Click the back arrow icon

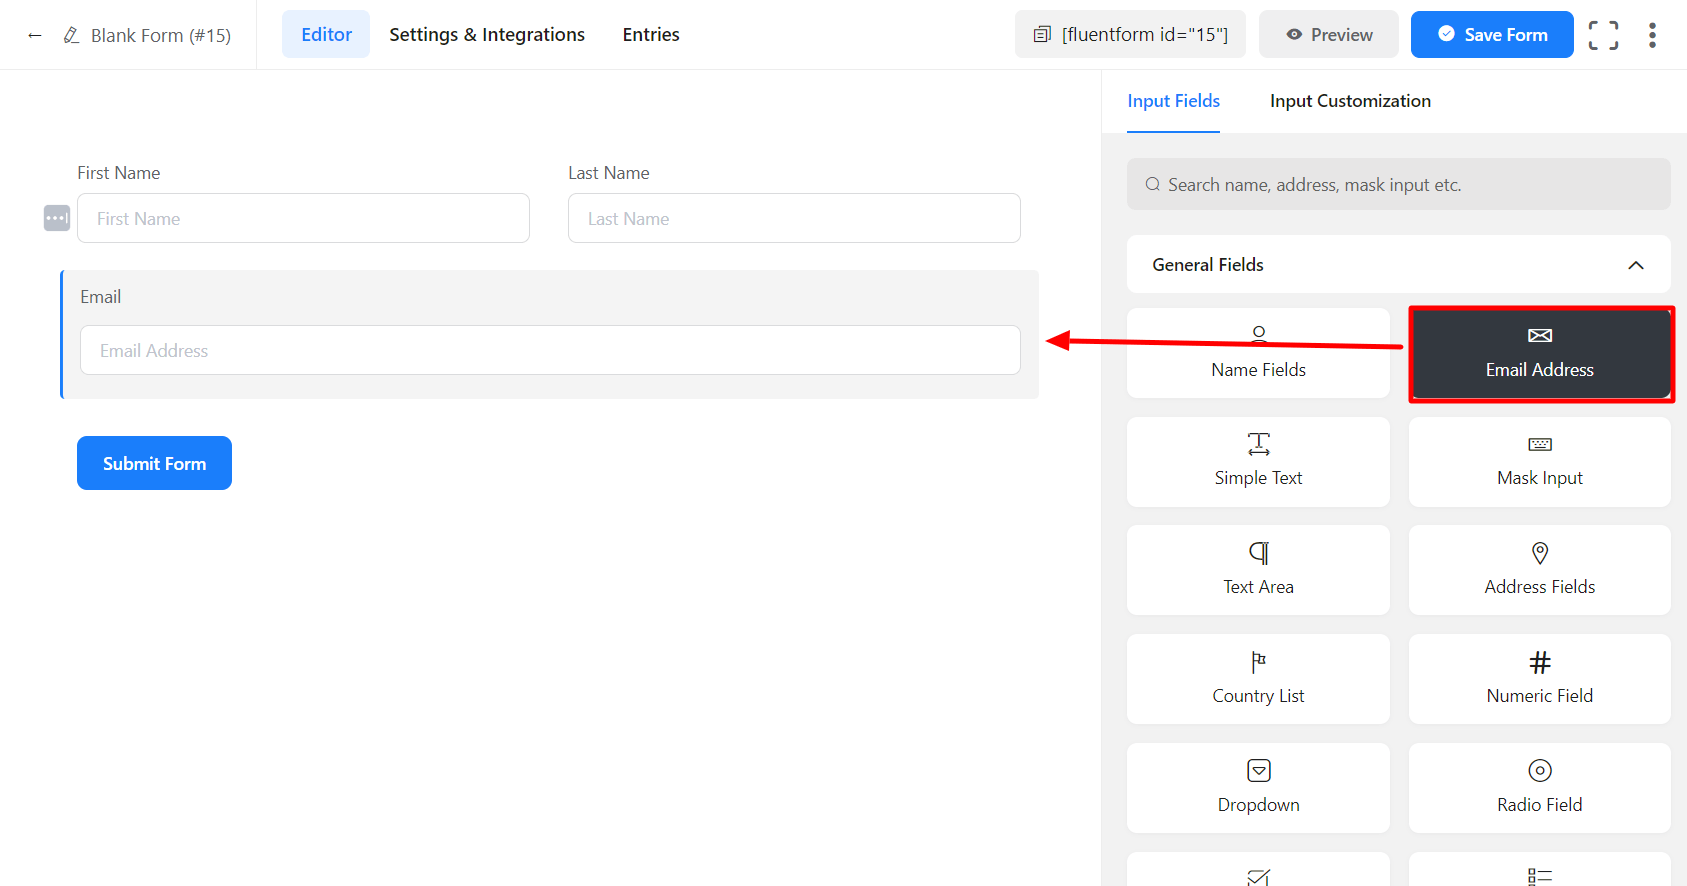[35, 35]
